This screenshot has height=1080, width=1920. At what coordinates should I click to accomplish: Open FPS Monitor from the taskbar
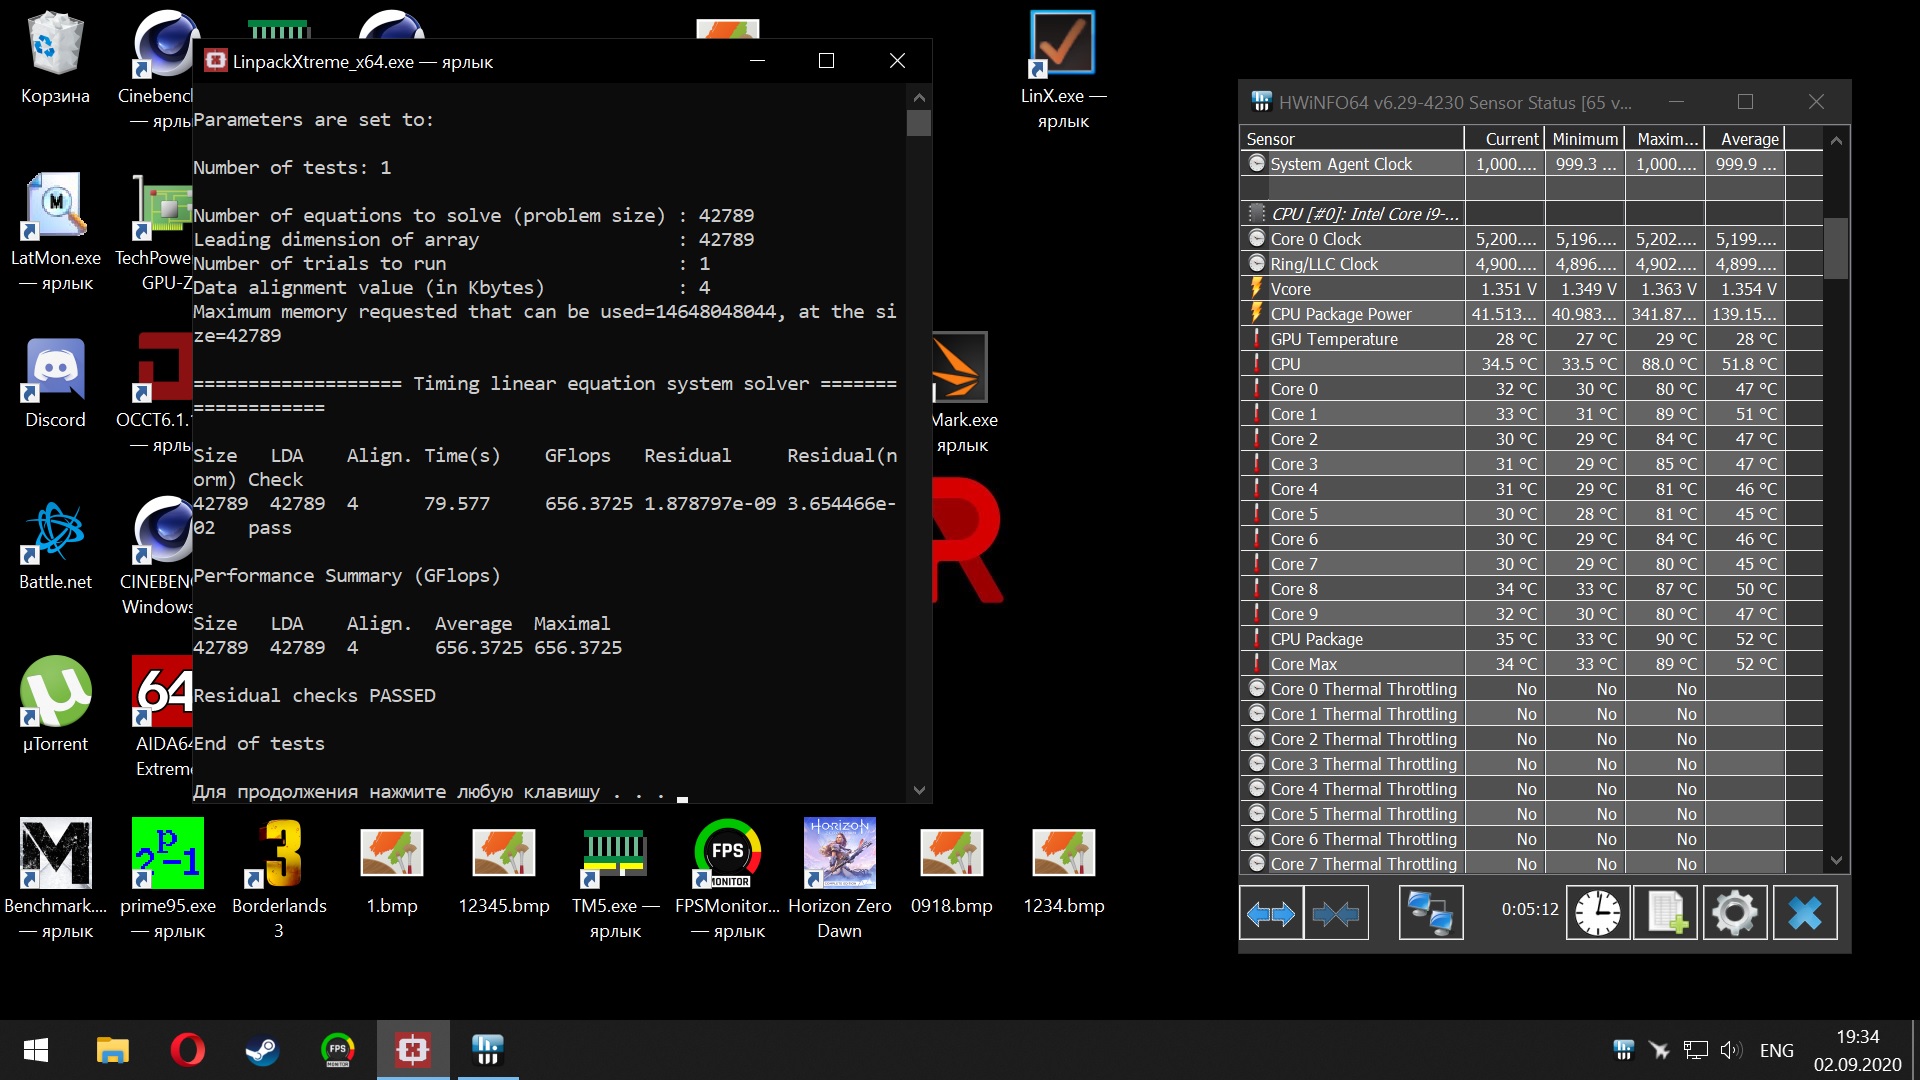(x=337, y=1050)
